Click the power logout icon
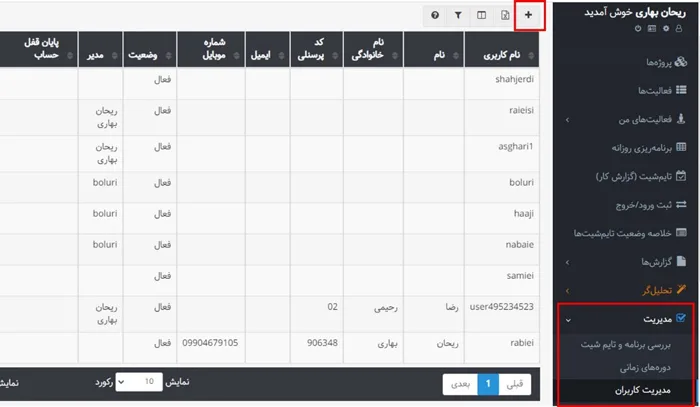Viewport: 700px width, 407px height. point(638,29)
